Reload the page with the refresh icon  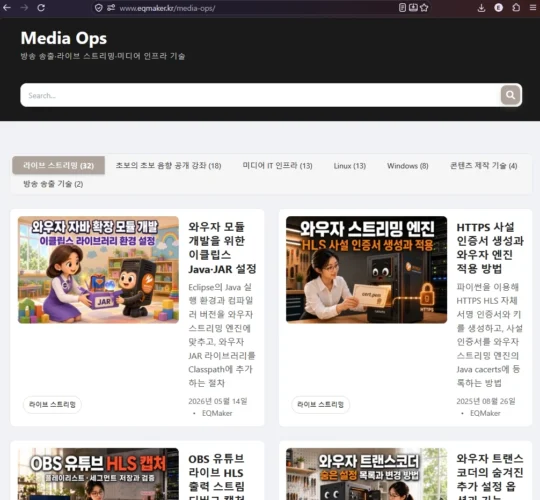[41, 8]
